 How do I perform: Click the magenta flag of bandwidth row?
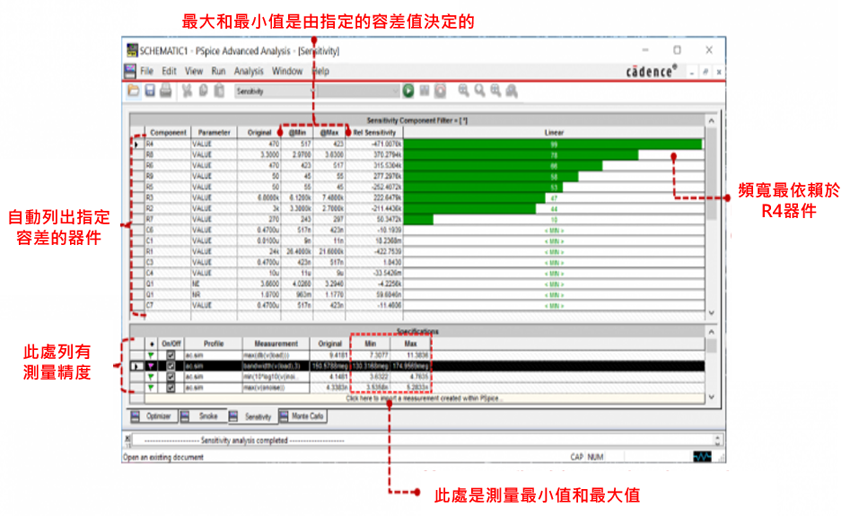[x=151, y=366]
